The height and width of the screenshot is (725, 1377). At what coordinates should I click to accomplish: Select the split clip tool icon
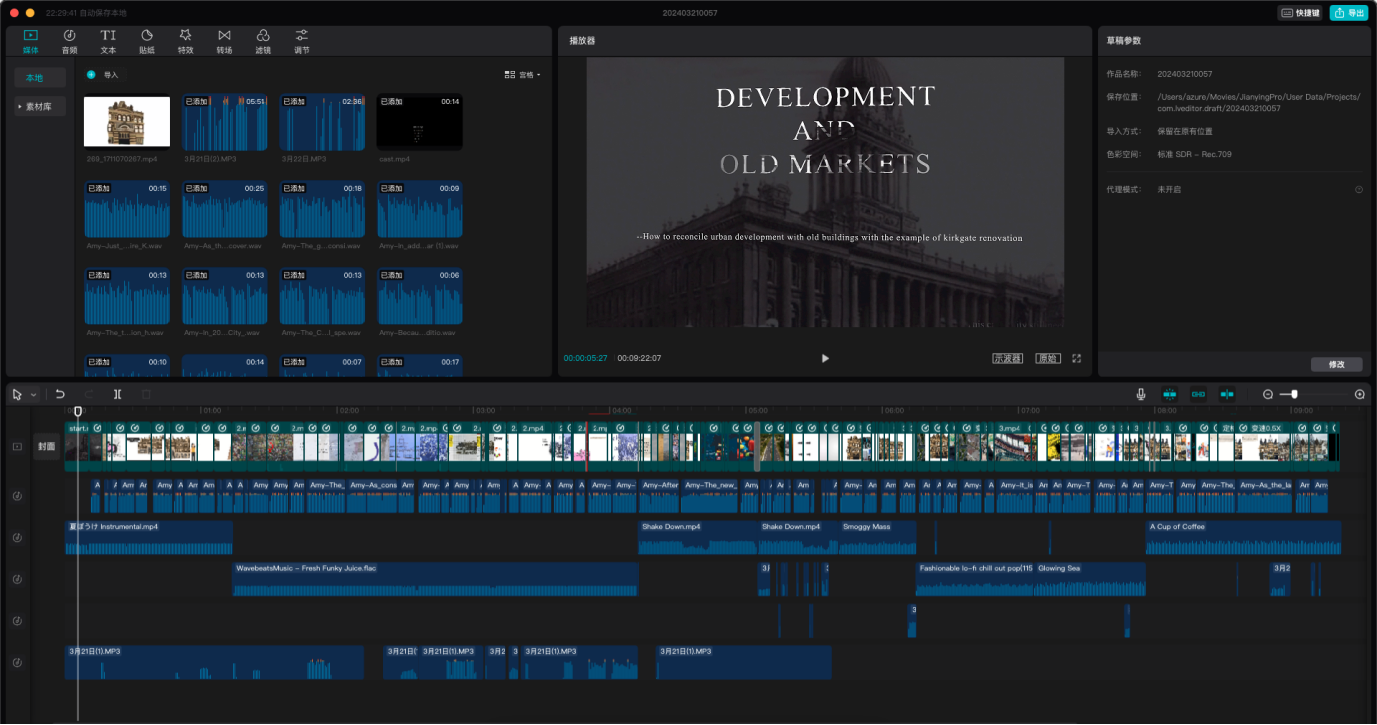point(118,394)
